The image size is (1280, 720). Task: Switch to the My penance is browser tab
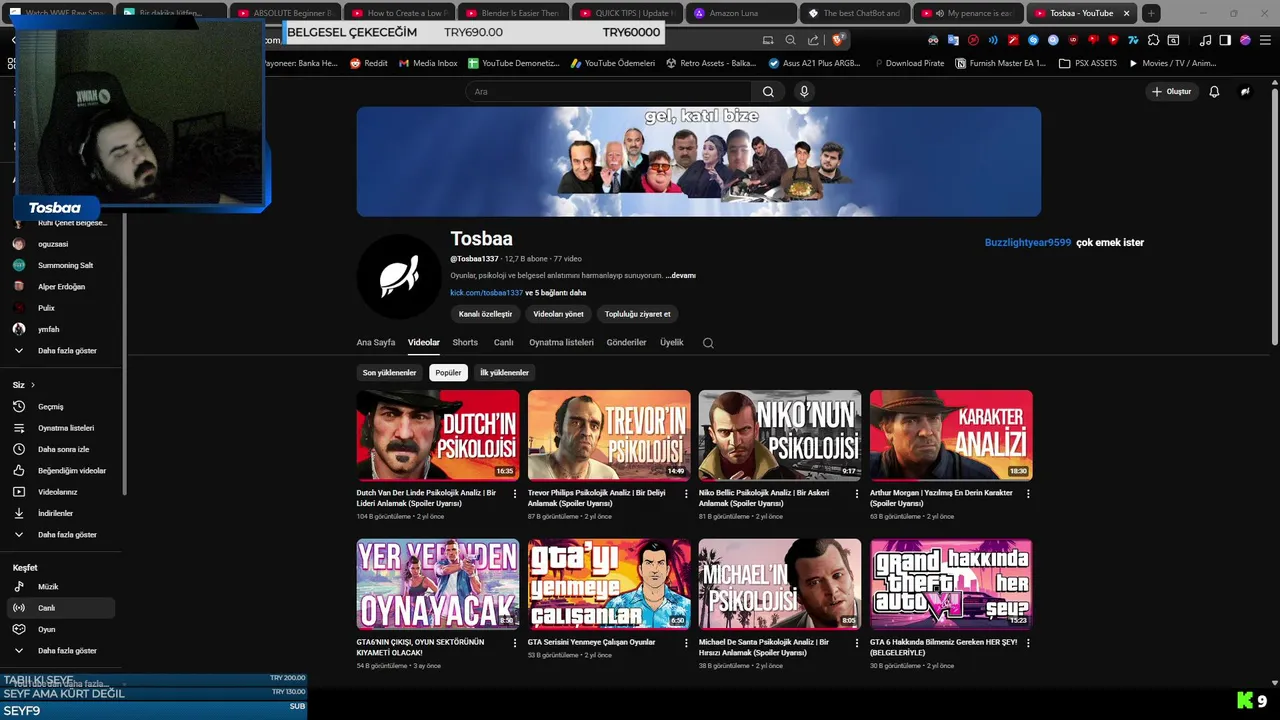tap(966, 13)
